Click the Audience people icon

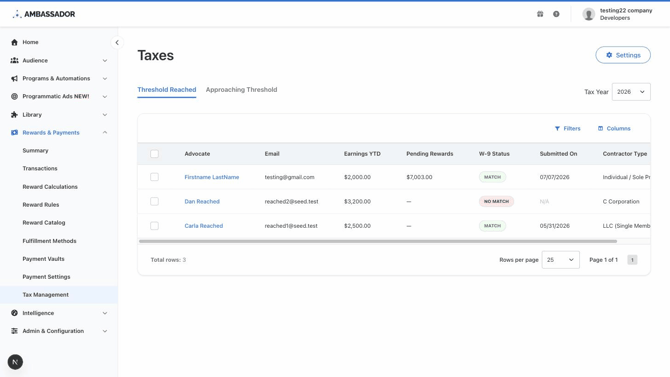click(15, 60)
